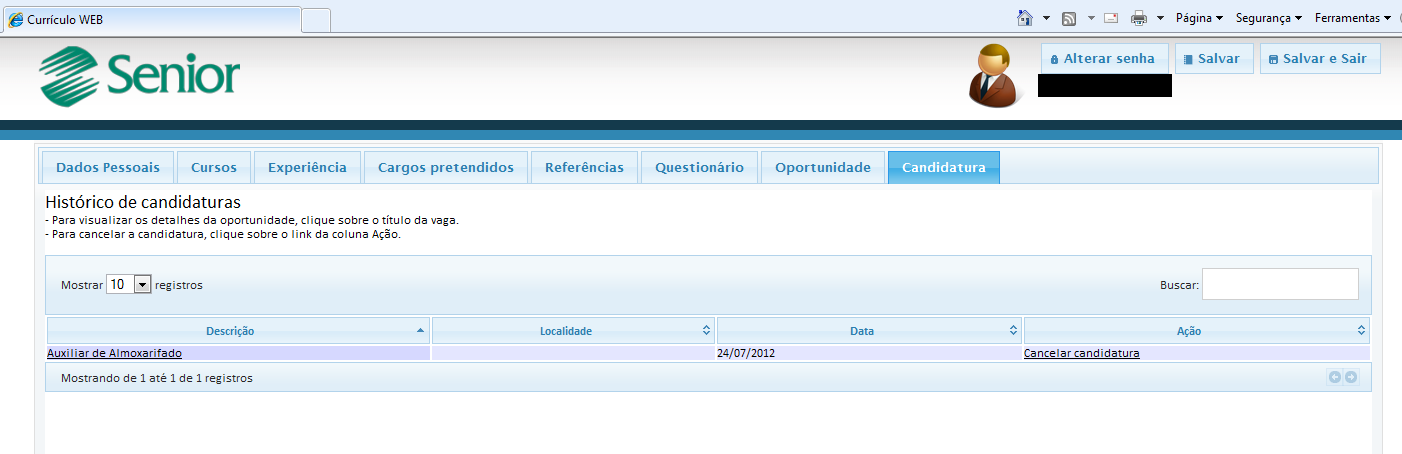
Task: Focus the Buscar search field
Action: click(1279, 284)
